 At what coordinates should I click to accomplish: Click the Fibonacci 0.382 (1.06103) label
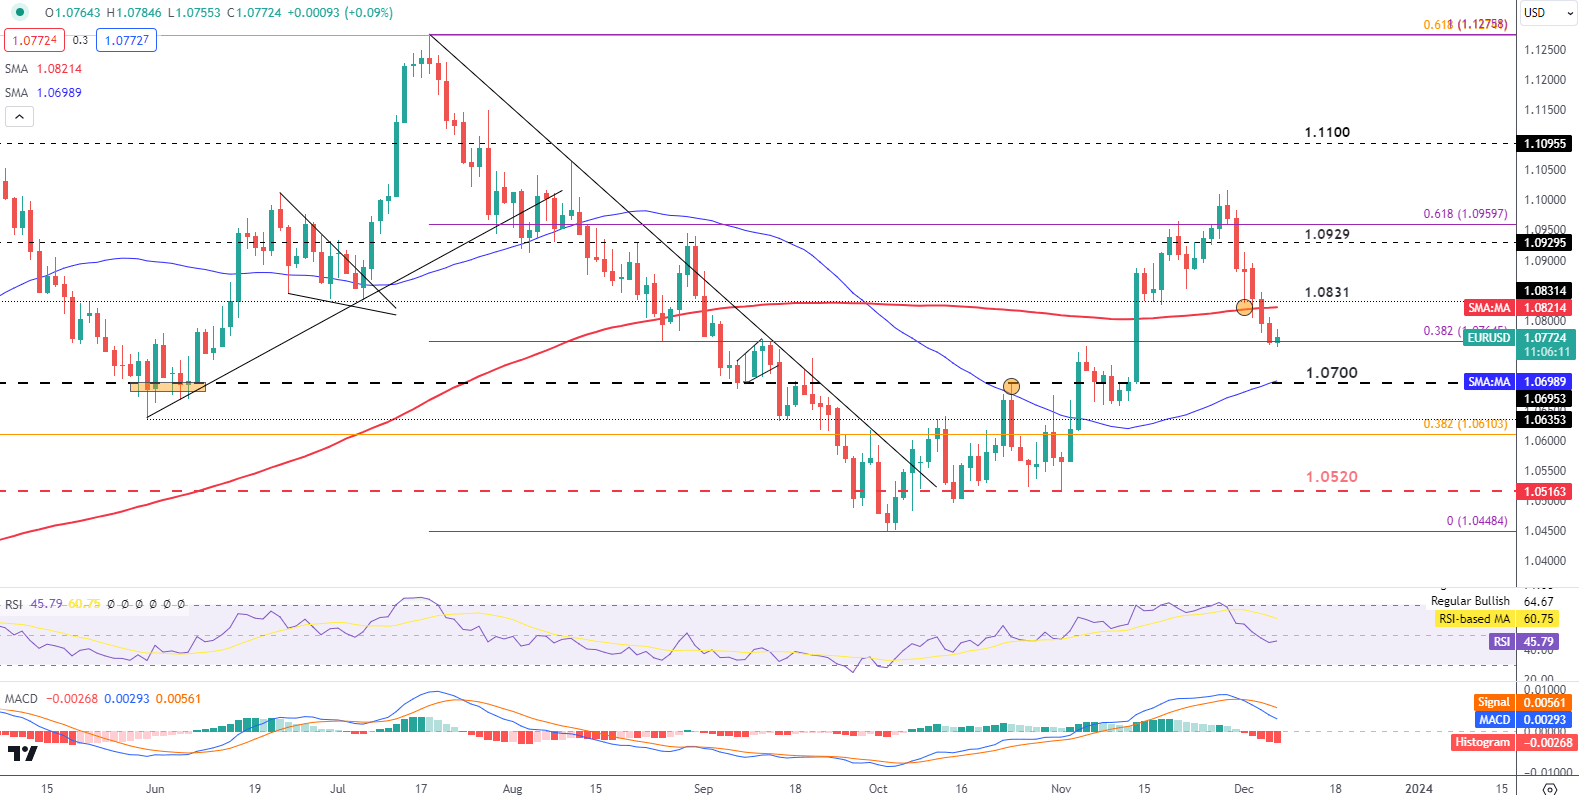[1465, 424]
